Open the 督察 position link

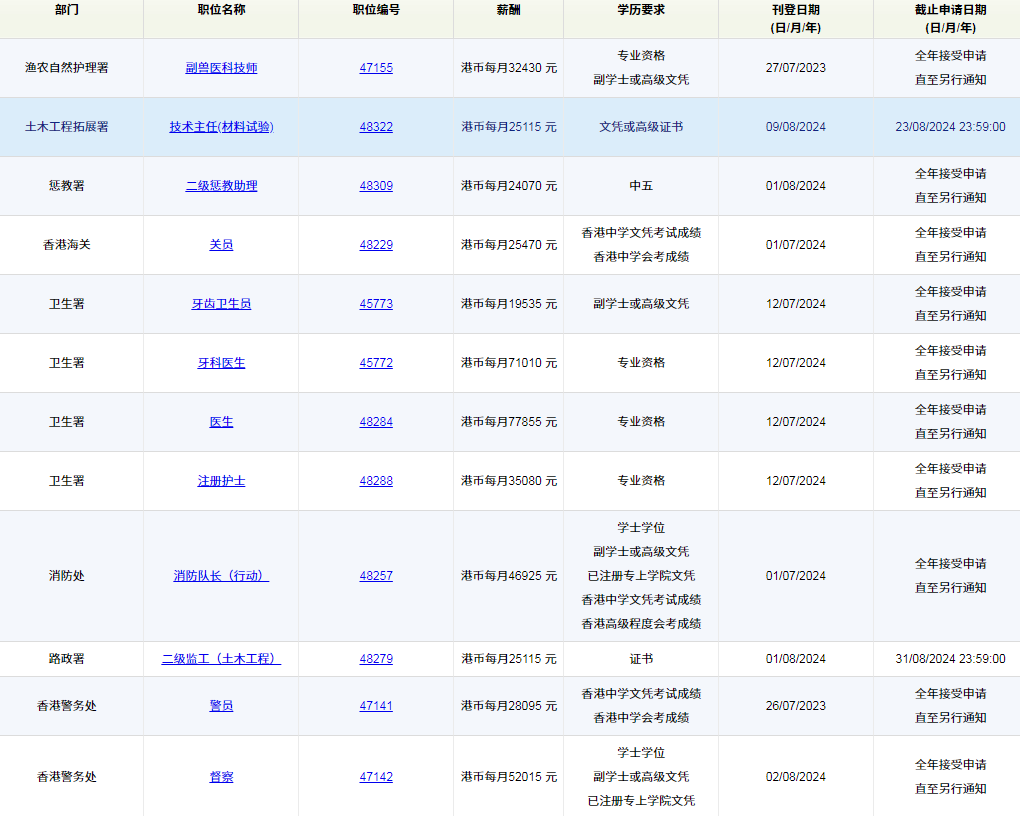click(x=221, y=777)
